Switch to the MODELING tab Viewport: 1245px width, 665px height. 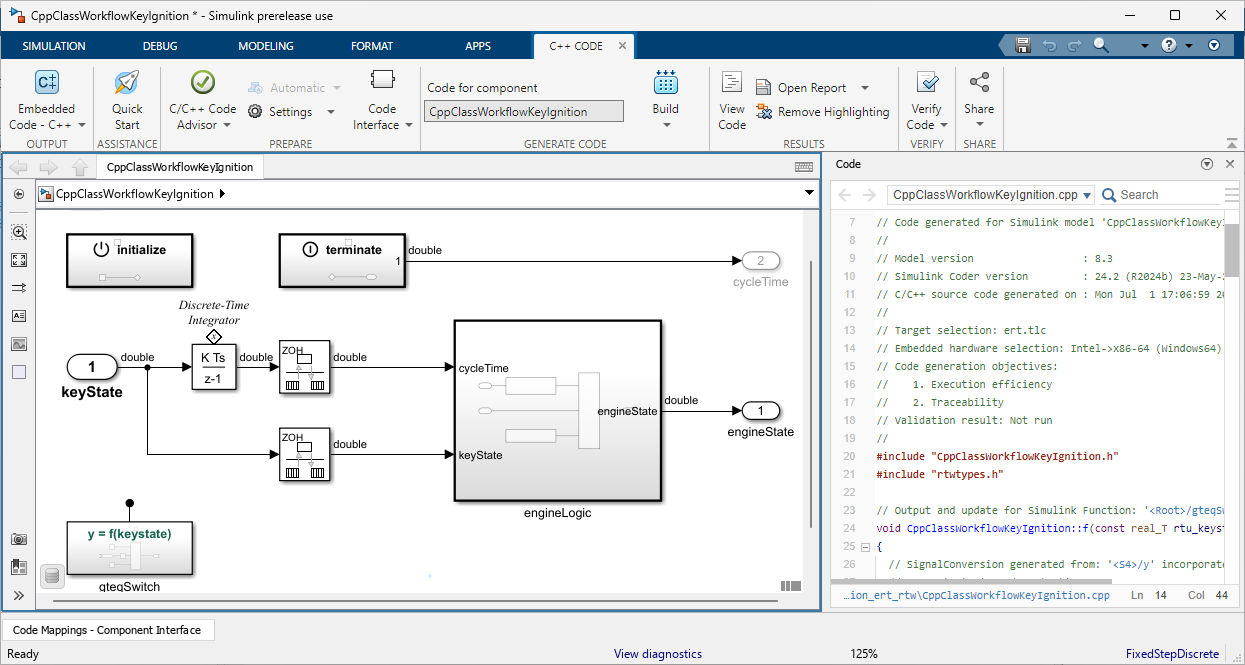(x=266, y=46)
